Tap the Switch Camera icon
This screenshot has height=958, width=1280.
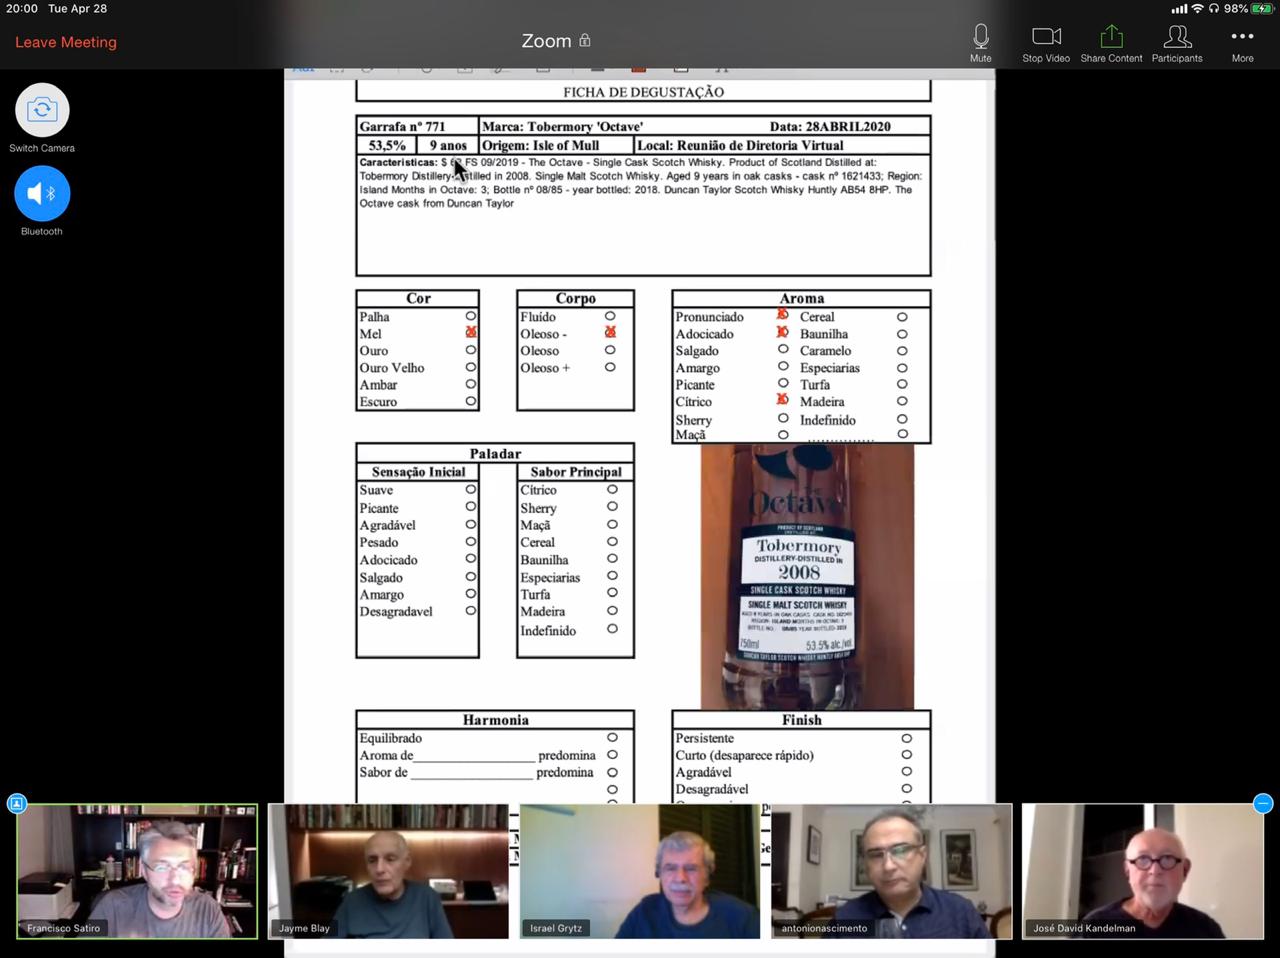(42, 110)
